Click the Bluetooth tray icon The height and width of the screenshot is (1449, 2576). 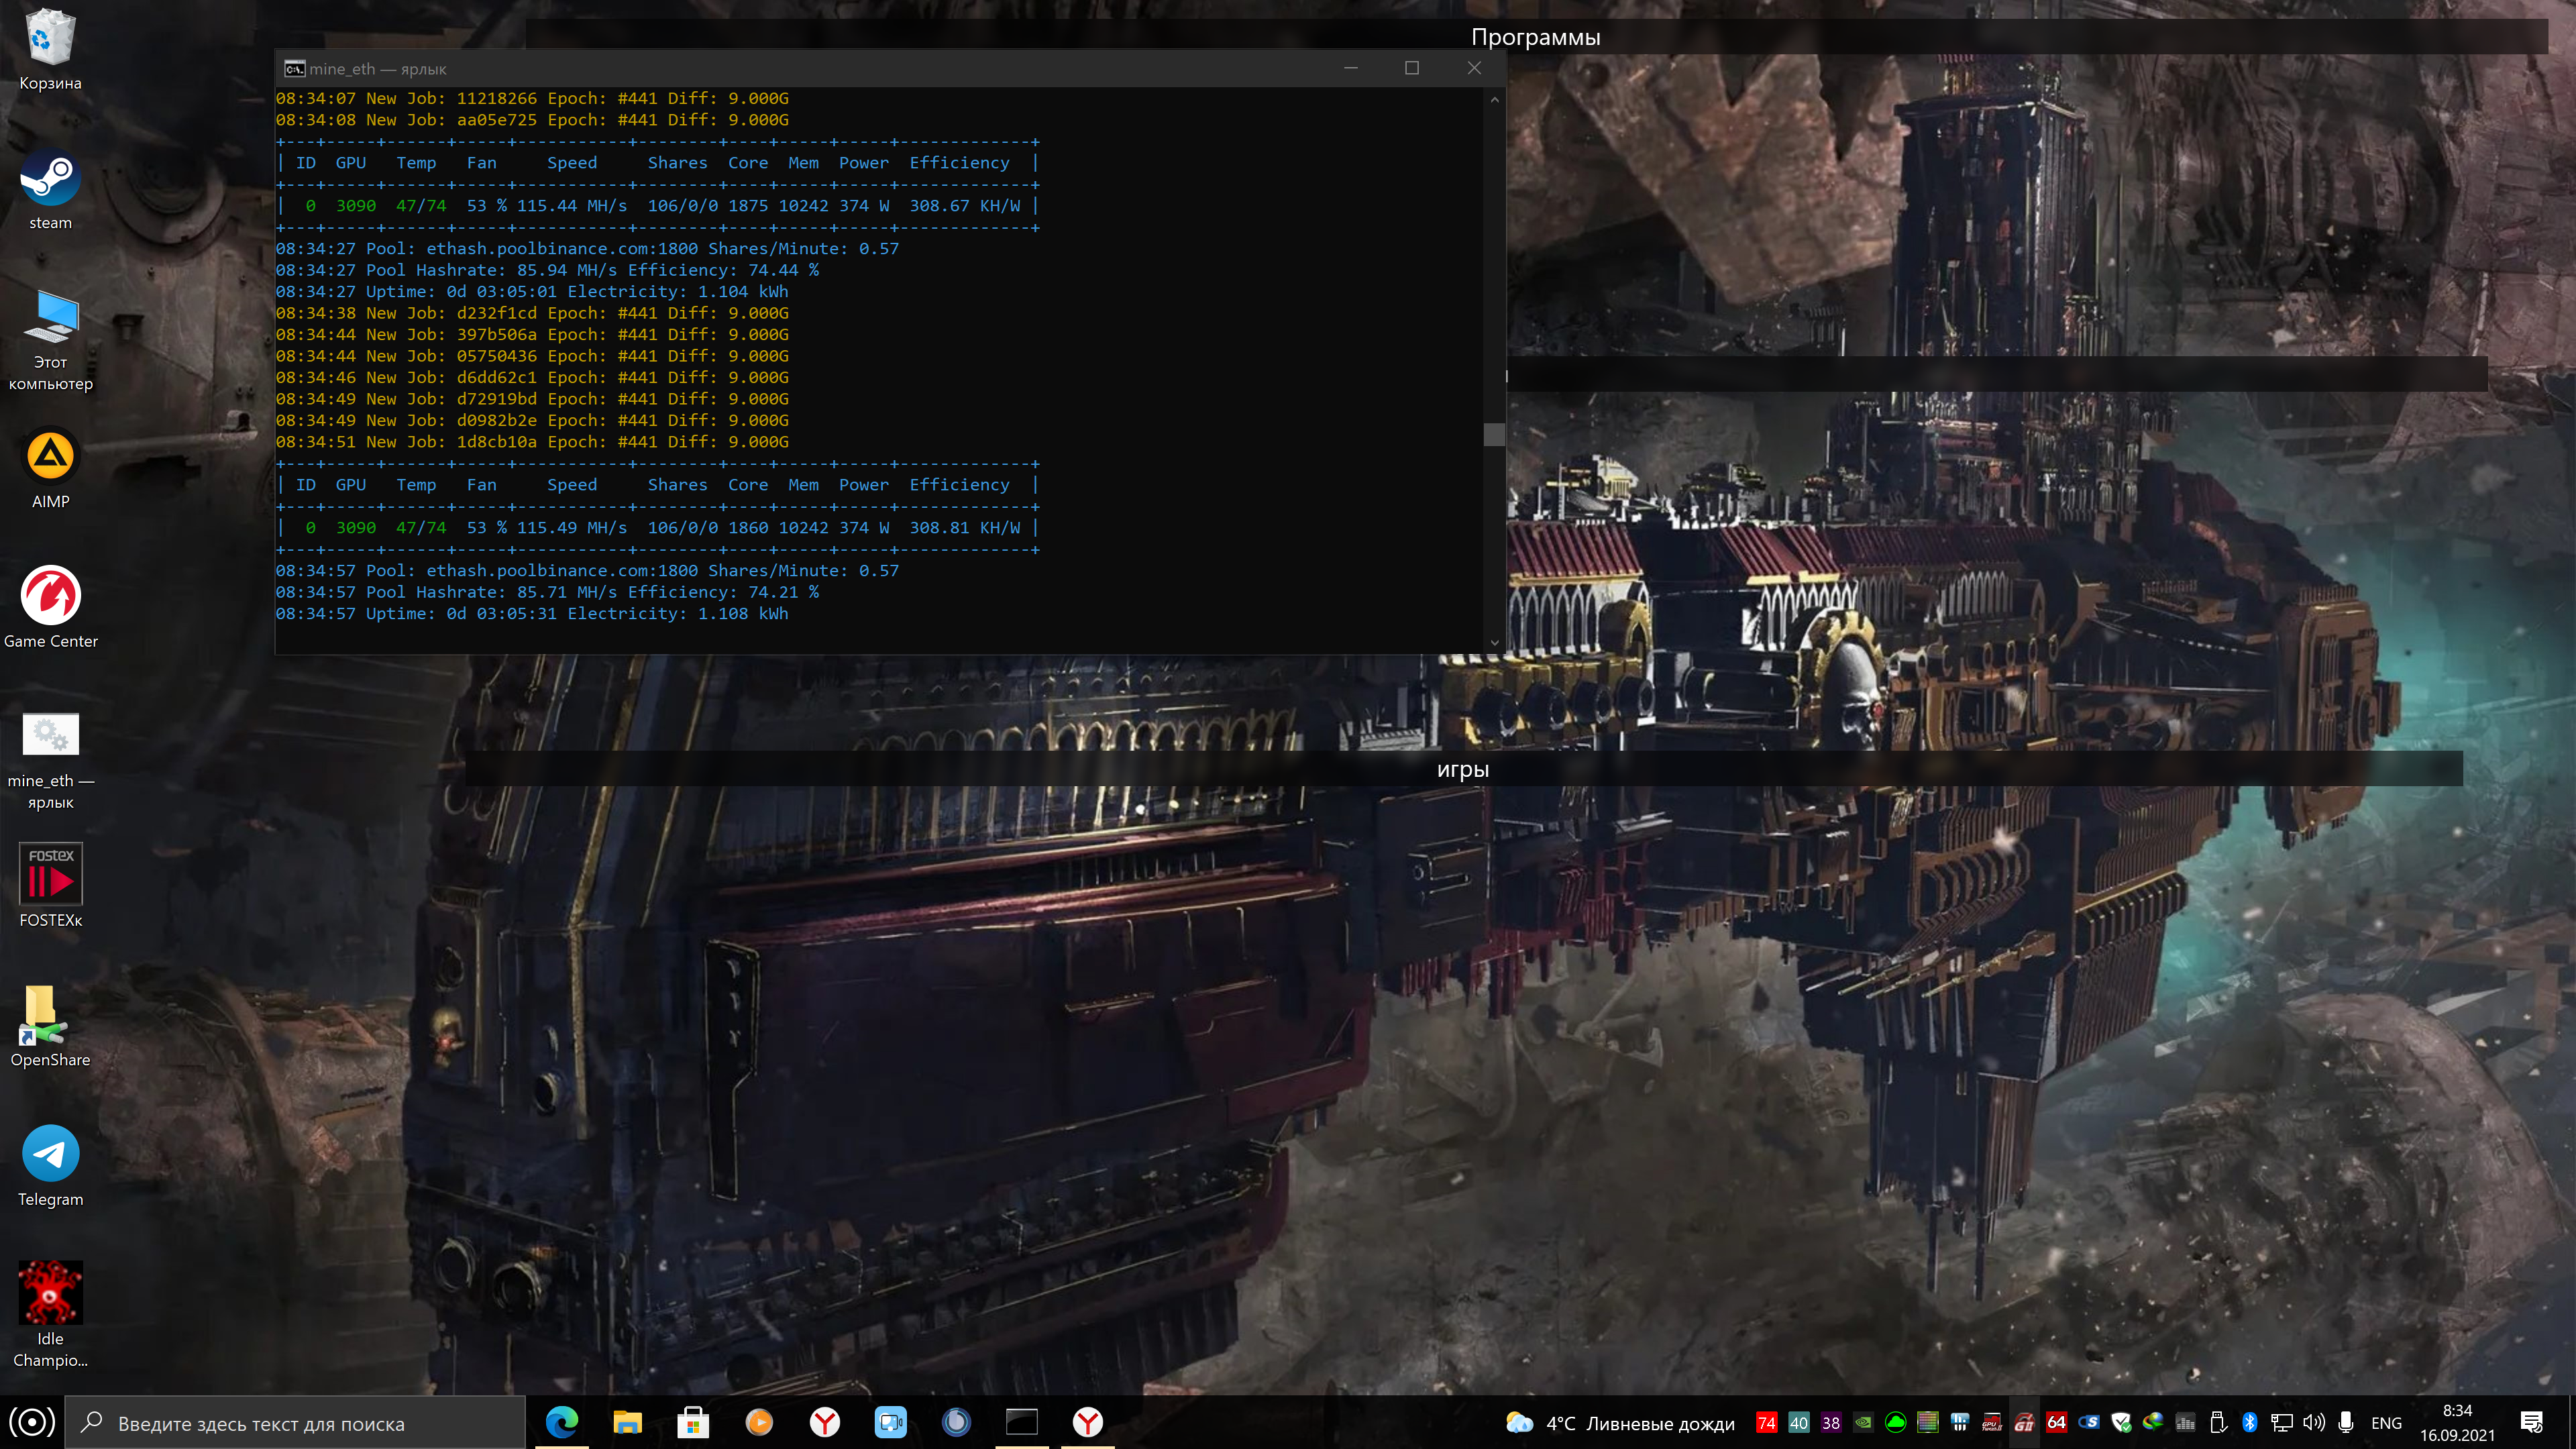2249,1422
